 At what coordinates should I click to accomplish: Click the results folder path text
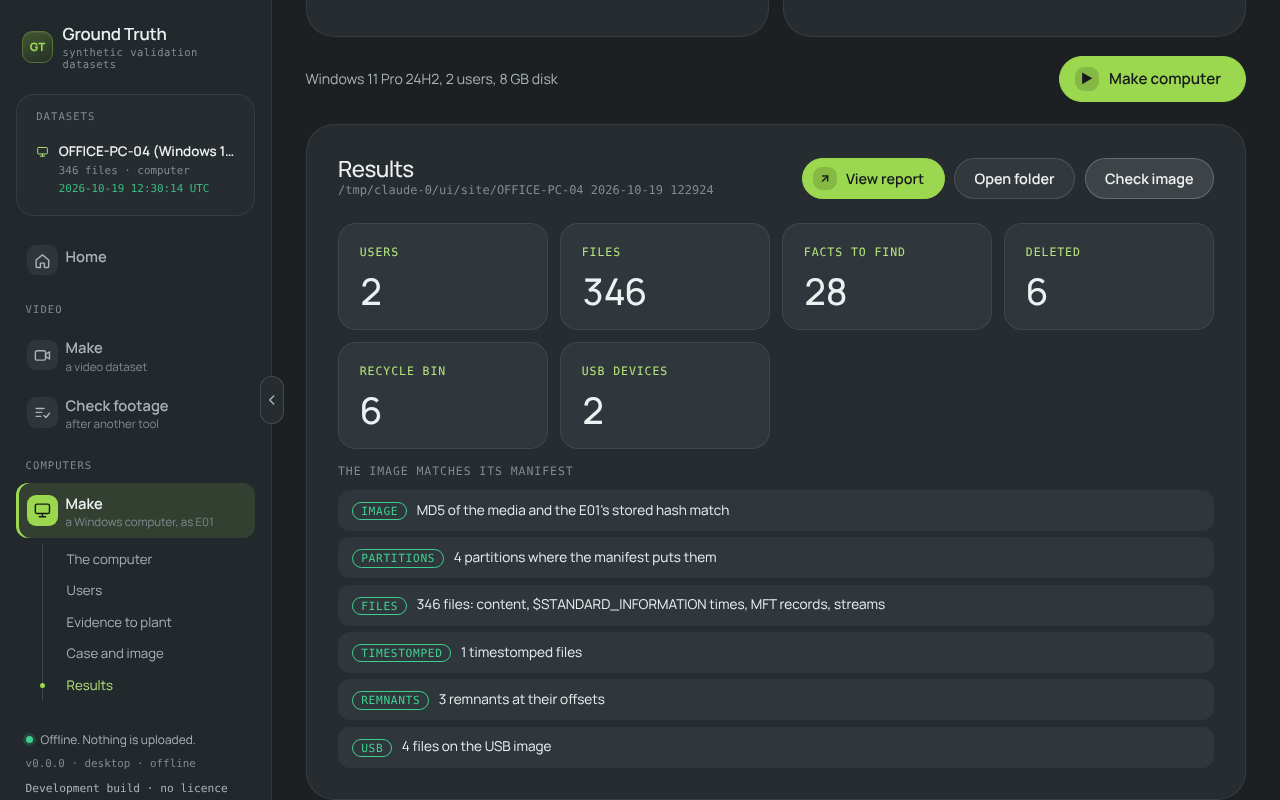[x=526, y=190]
